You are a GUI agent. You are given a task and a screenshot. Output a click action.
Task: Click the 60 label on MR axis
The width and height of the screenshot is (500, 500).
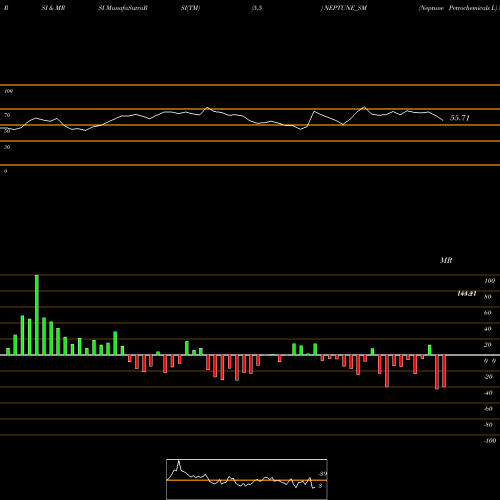pyautogui.click(x=488, y=313)
